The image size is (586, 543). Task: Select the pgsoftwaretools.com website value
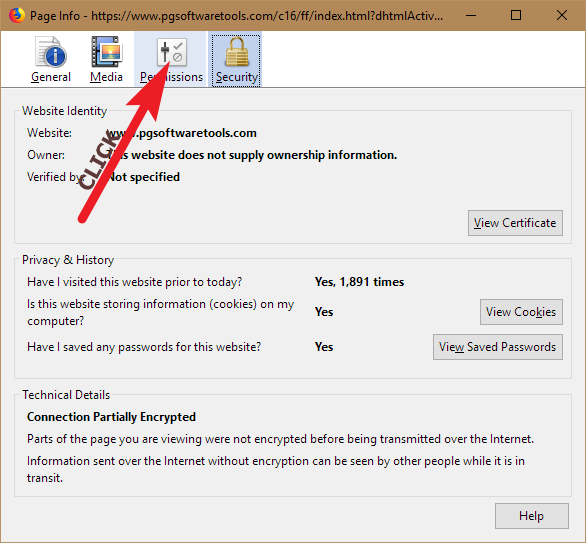click(182, 133)
